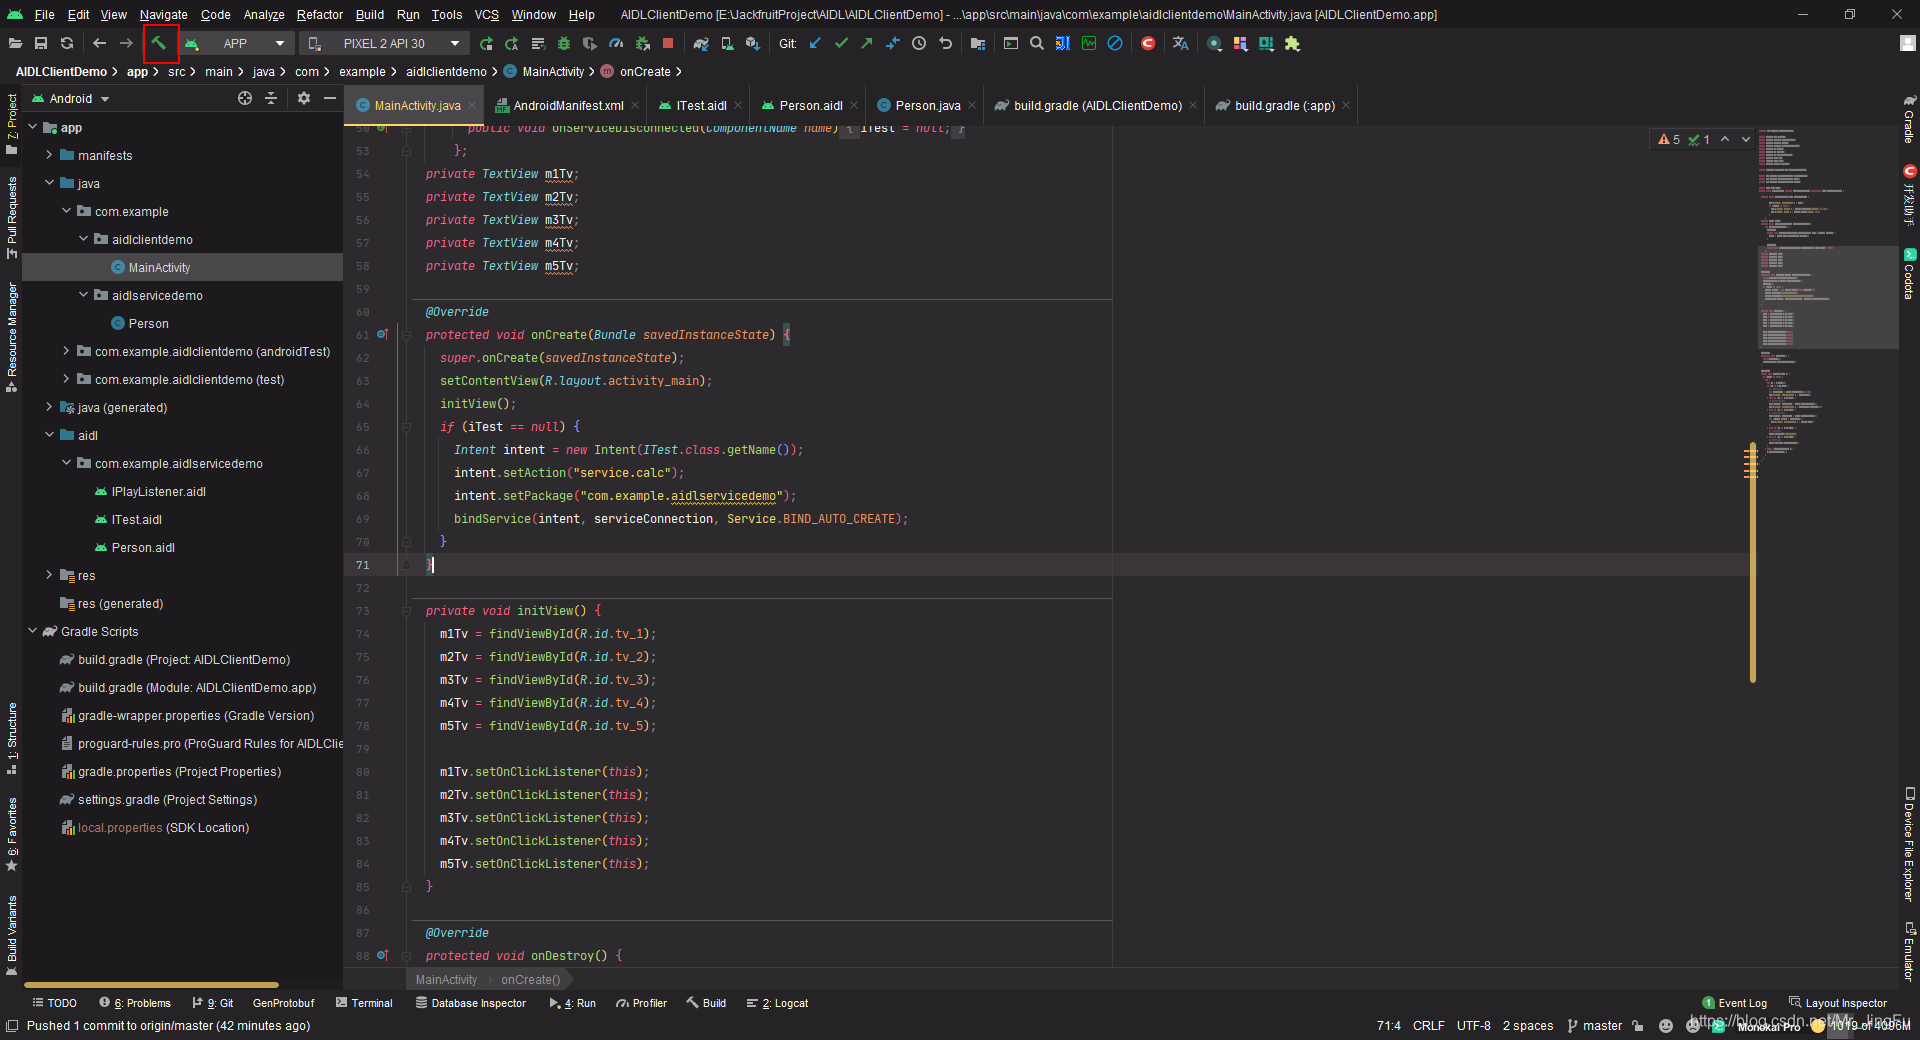Click Git Update Project blue arrow

[x=815, y=43]
